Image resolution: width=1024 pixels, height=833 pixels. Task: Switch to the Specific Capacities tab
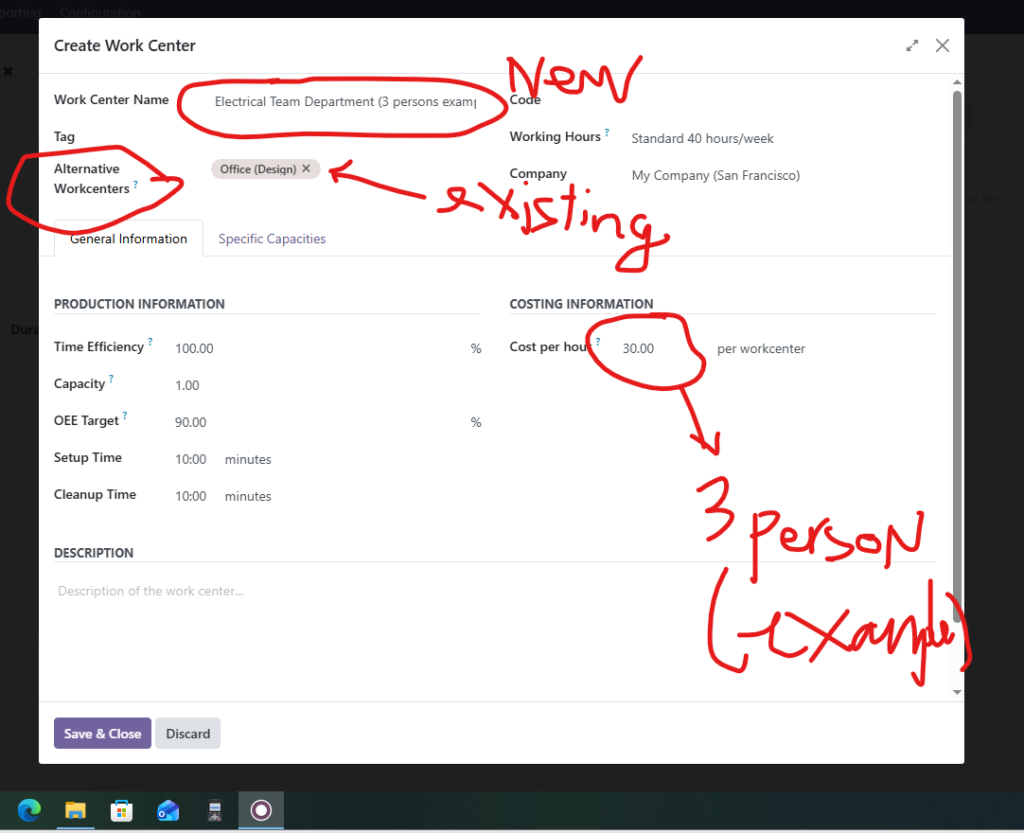point(272,239)
